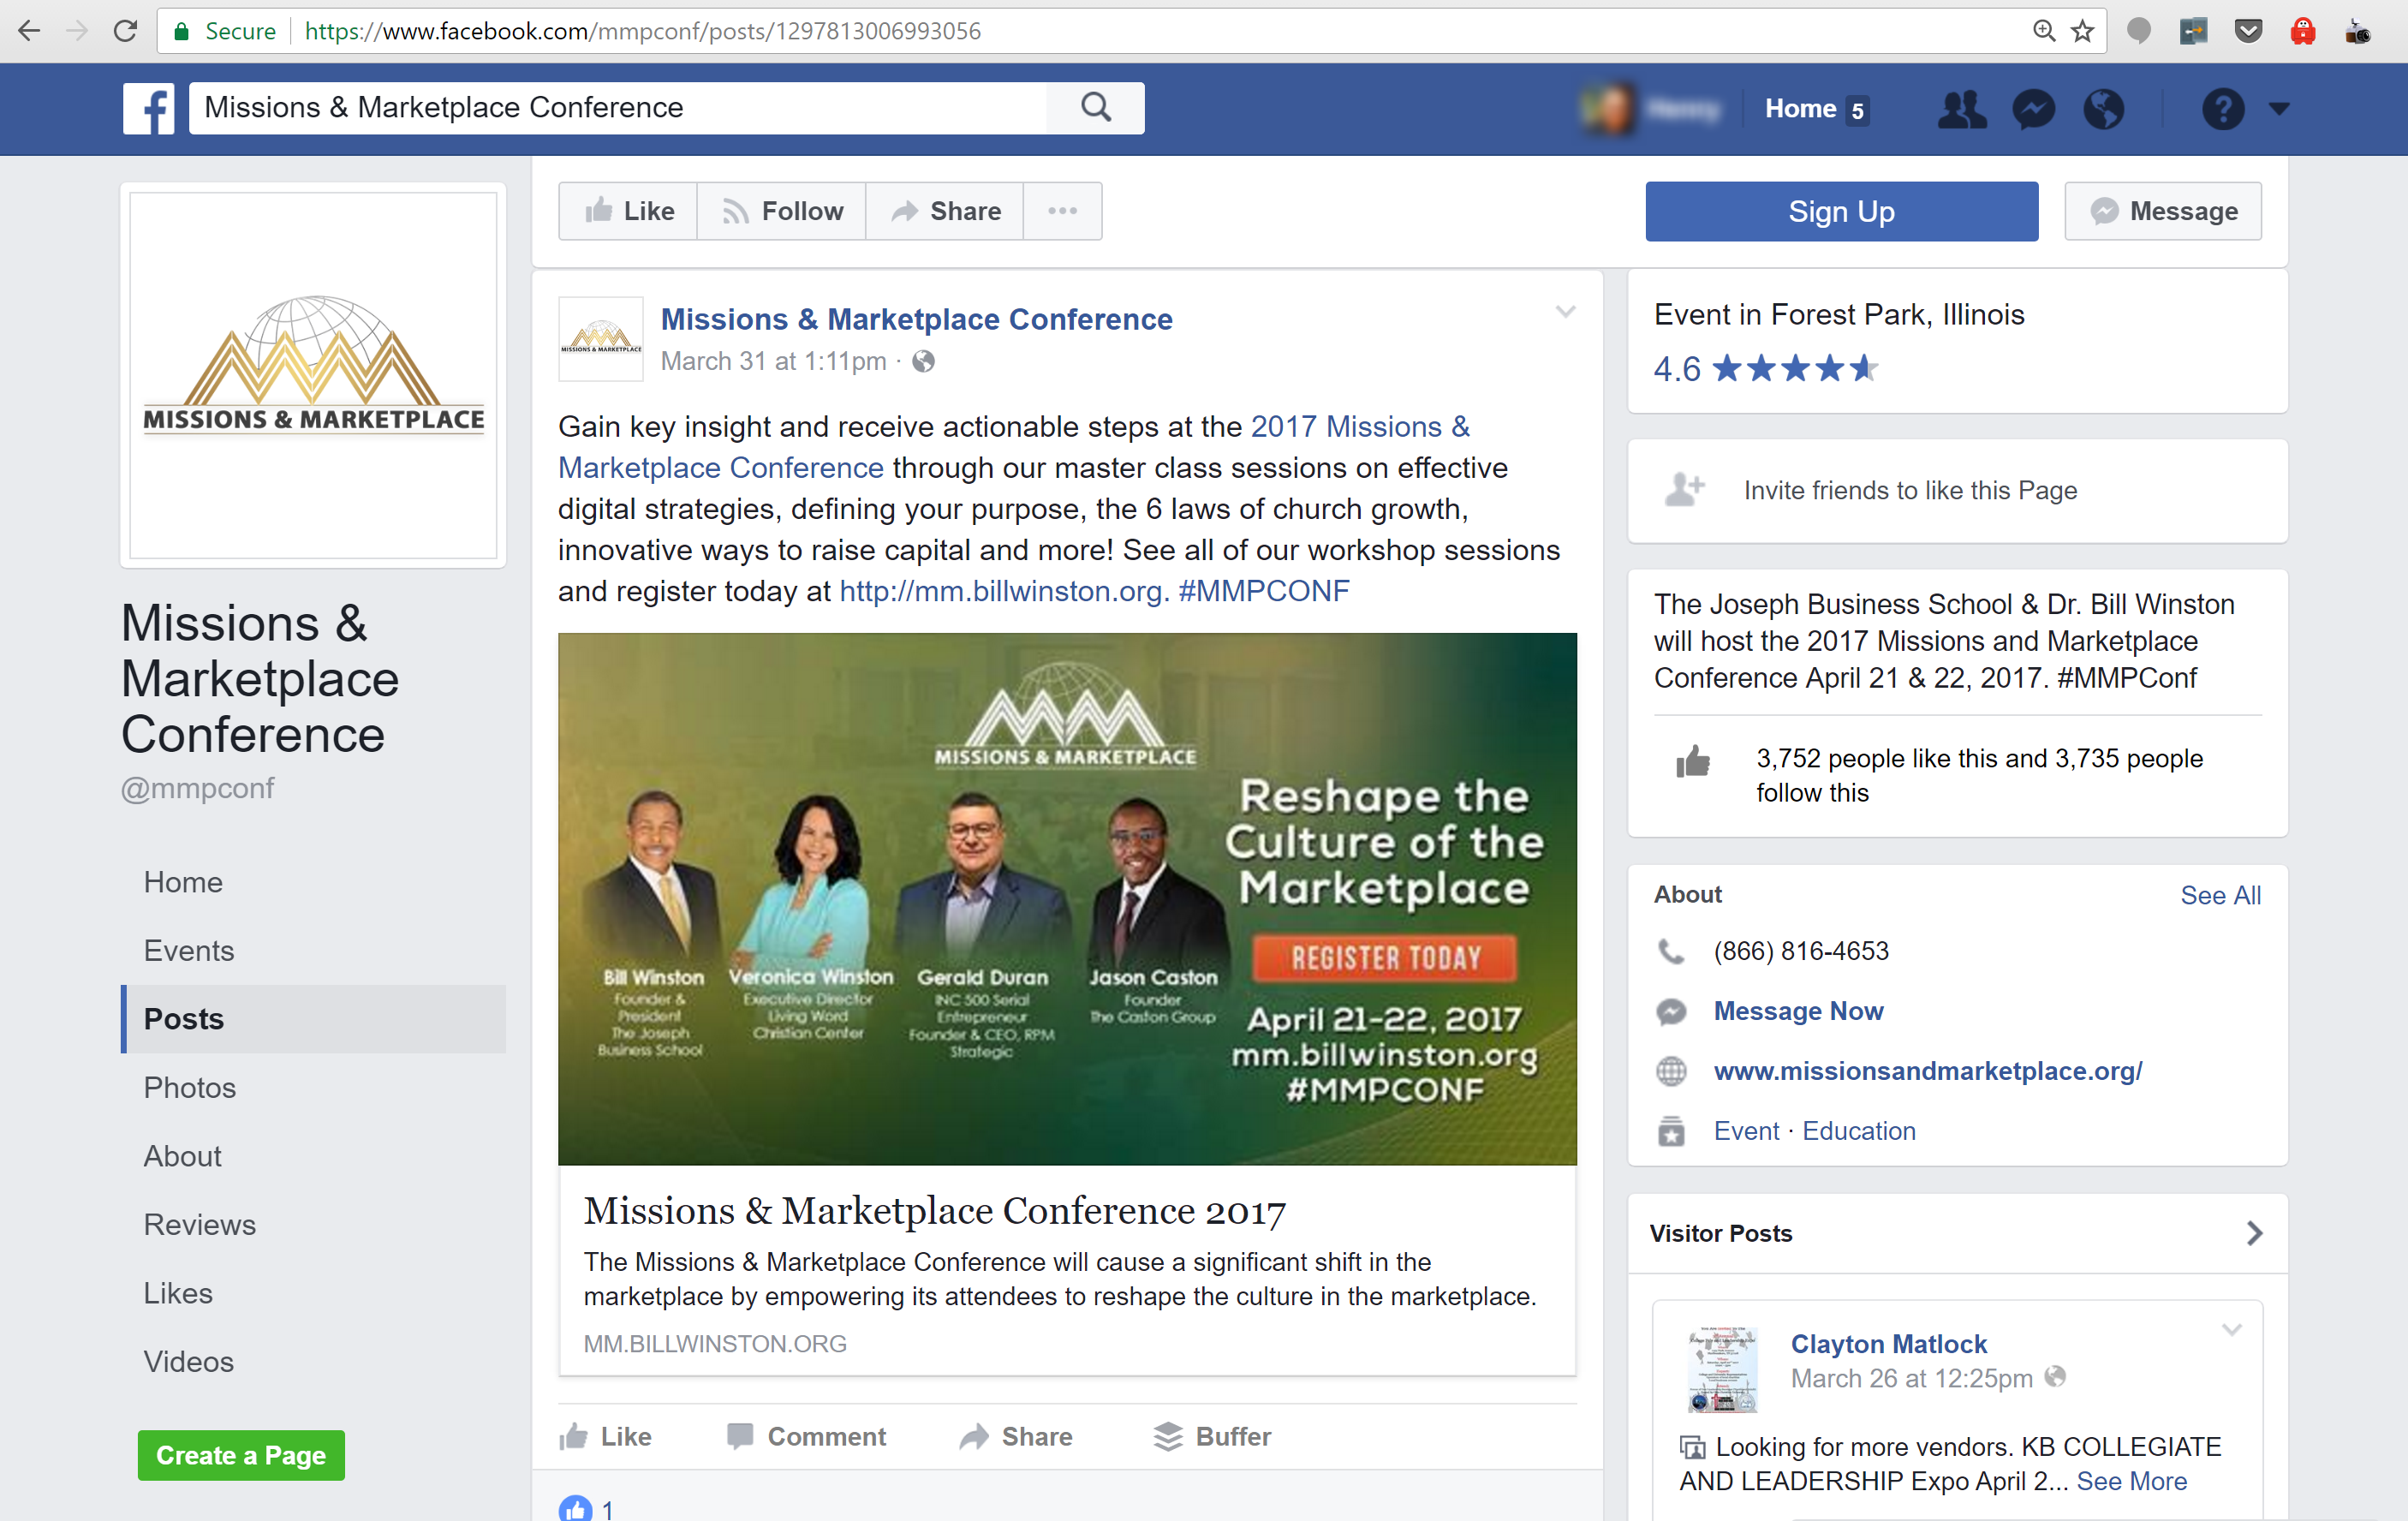The image size is (2408, 1521).
Task: Comment on the post
Action: [x=806, y=1436]
